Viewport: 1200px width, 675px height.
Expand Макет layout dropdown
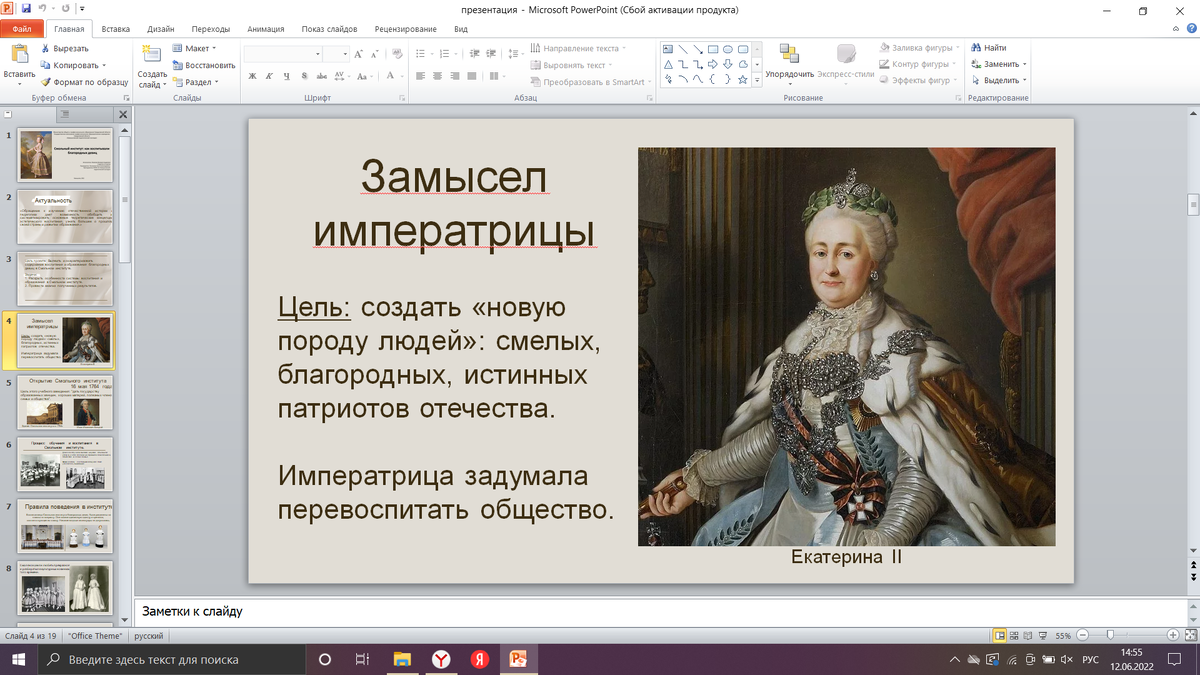pos(195,48)
